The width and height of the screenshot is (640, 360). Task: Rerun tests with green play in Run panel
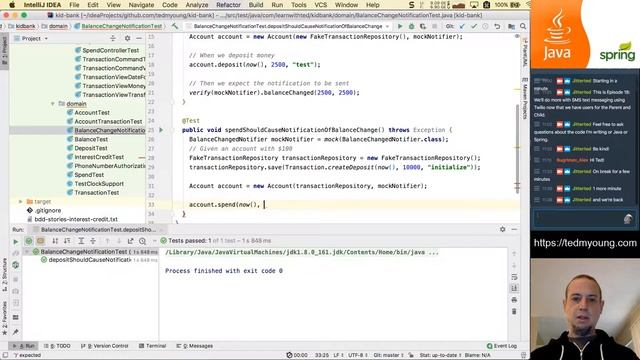tap(16, 241)
